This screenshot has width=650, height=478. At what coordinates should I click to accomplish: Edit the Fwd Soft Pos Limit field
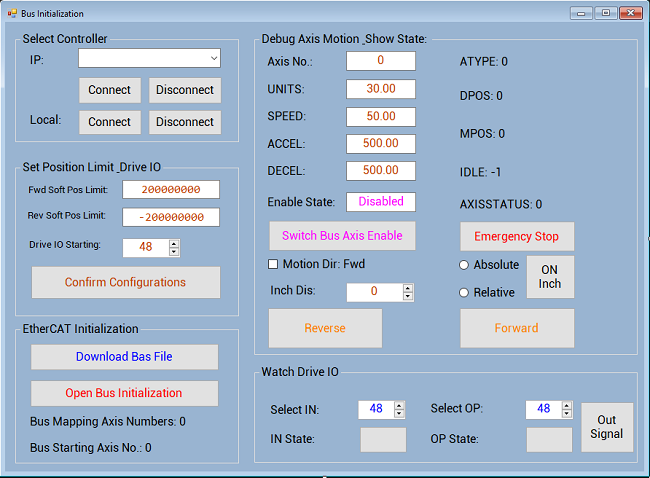(171, 189)
